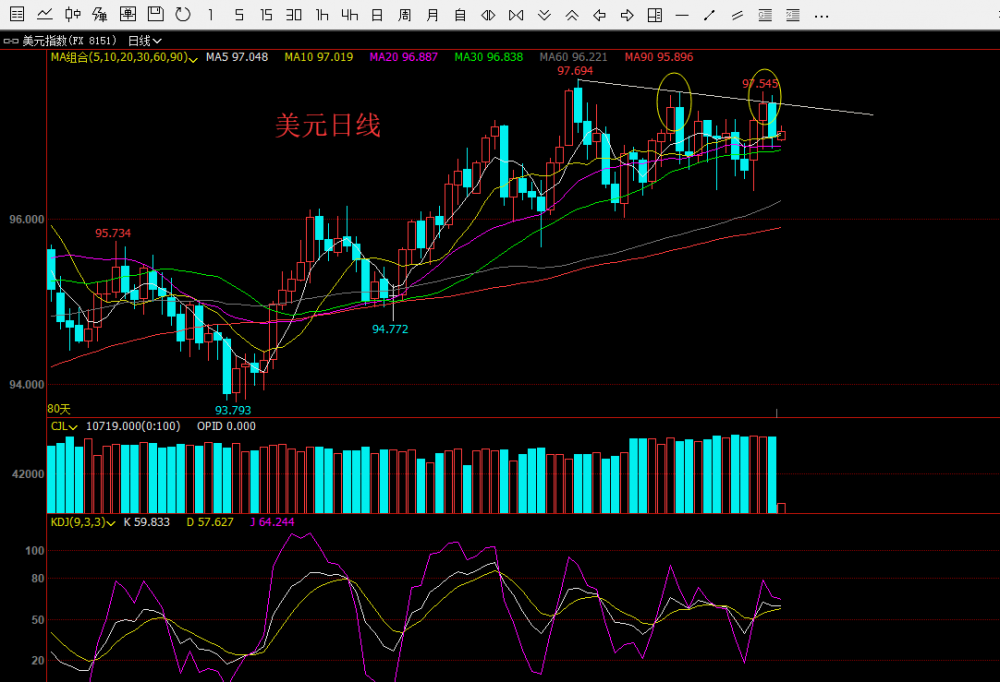Switch to 1-minute period
This screenshot has height=682, width=1000.
pos(210,14)
